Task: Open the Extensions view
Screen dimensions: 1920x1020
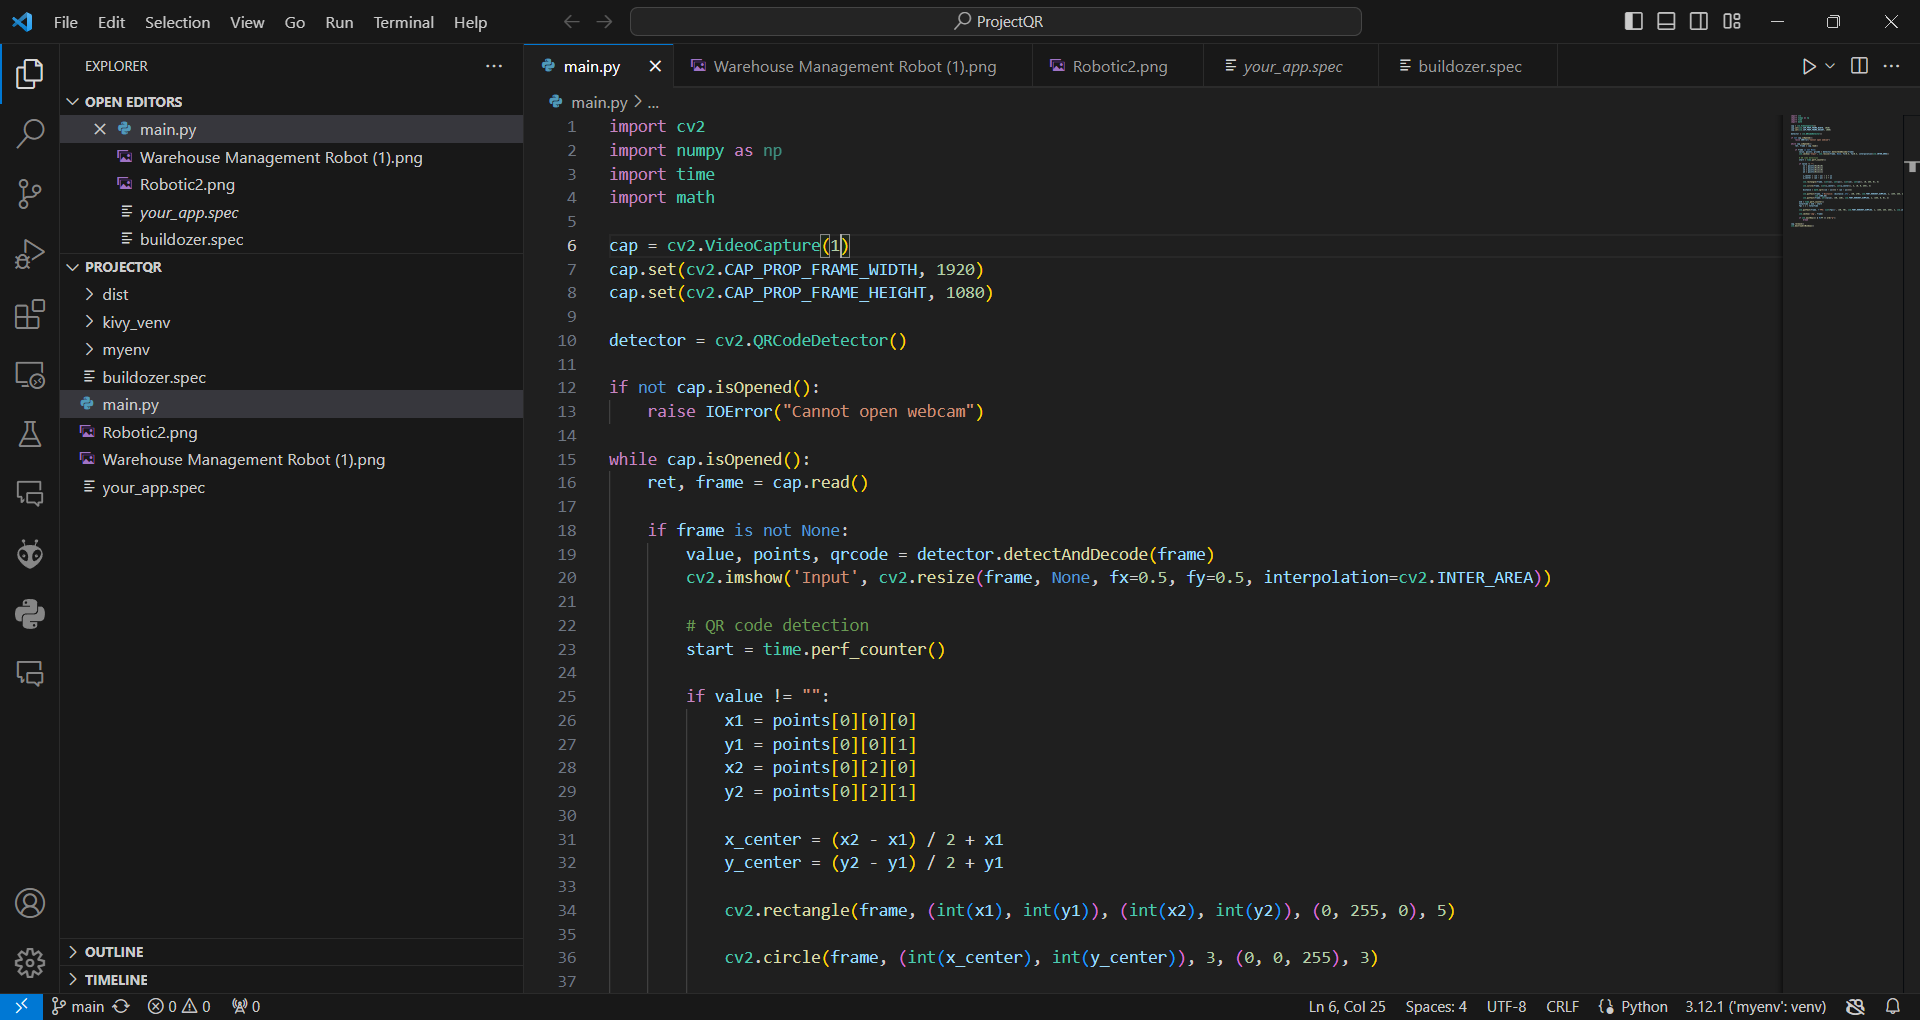Action: coord(30,314)
